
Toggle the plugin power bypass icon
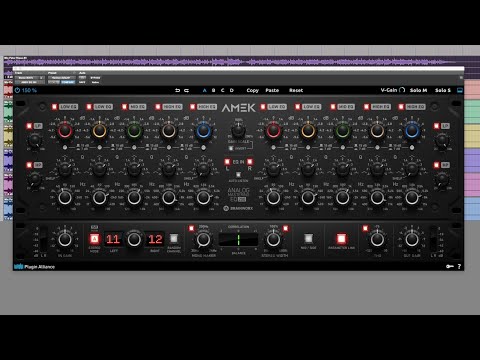click(17, 90)
